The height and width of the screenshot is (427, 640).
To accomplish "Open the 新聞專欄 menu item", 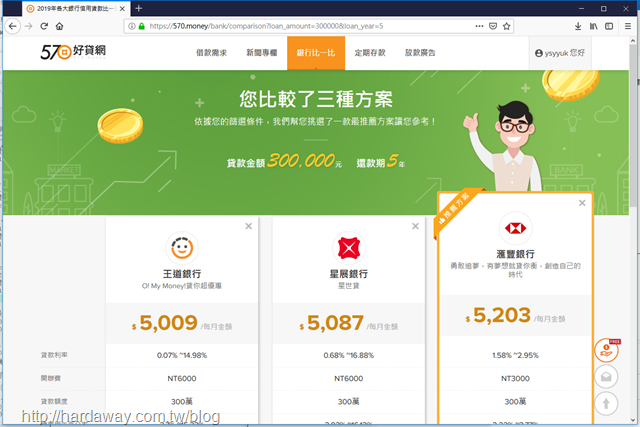I will (x=262, y=53).
